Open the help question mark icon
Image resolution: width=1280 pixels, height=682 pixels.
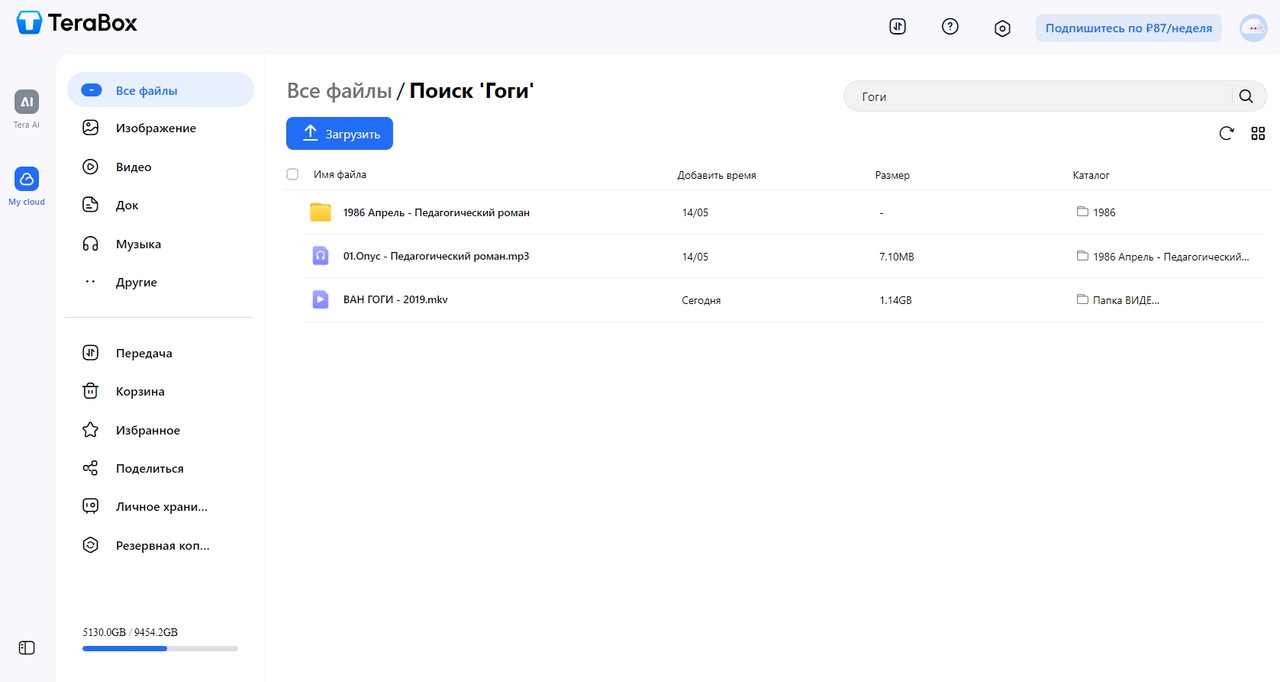point(950,27)
